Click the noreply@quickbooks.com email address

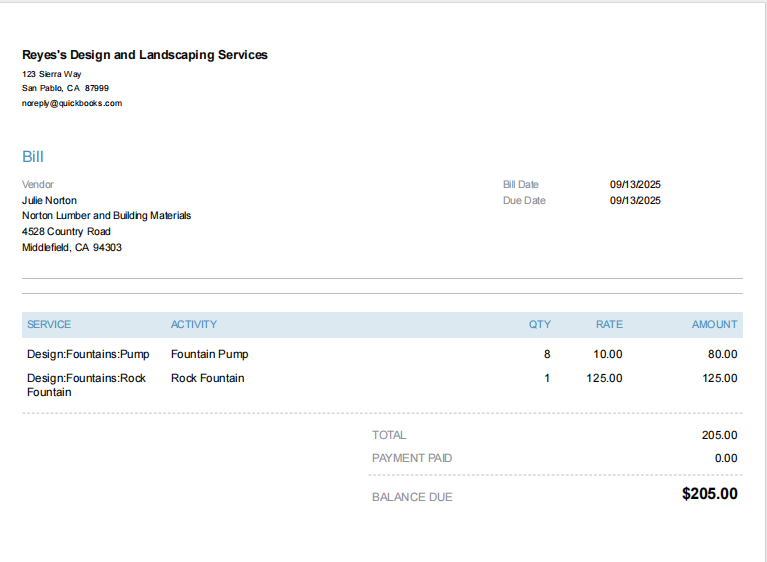(x=72, y=103)
